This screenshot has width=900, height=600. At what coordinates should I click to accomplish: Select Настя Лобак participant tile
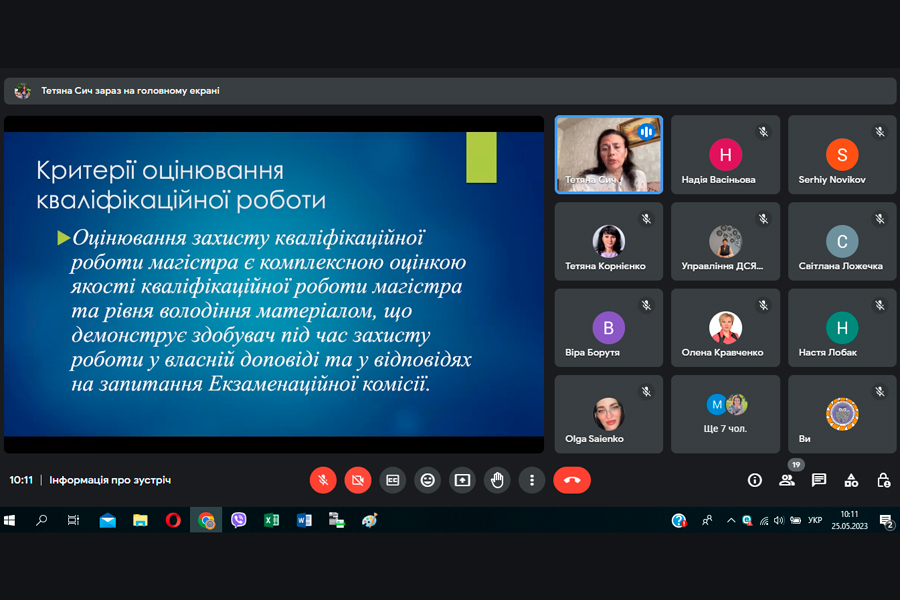tap(842, 328)
